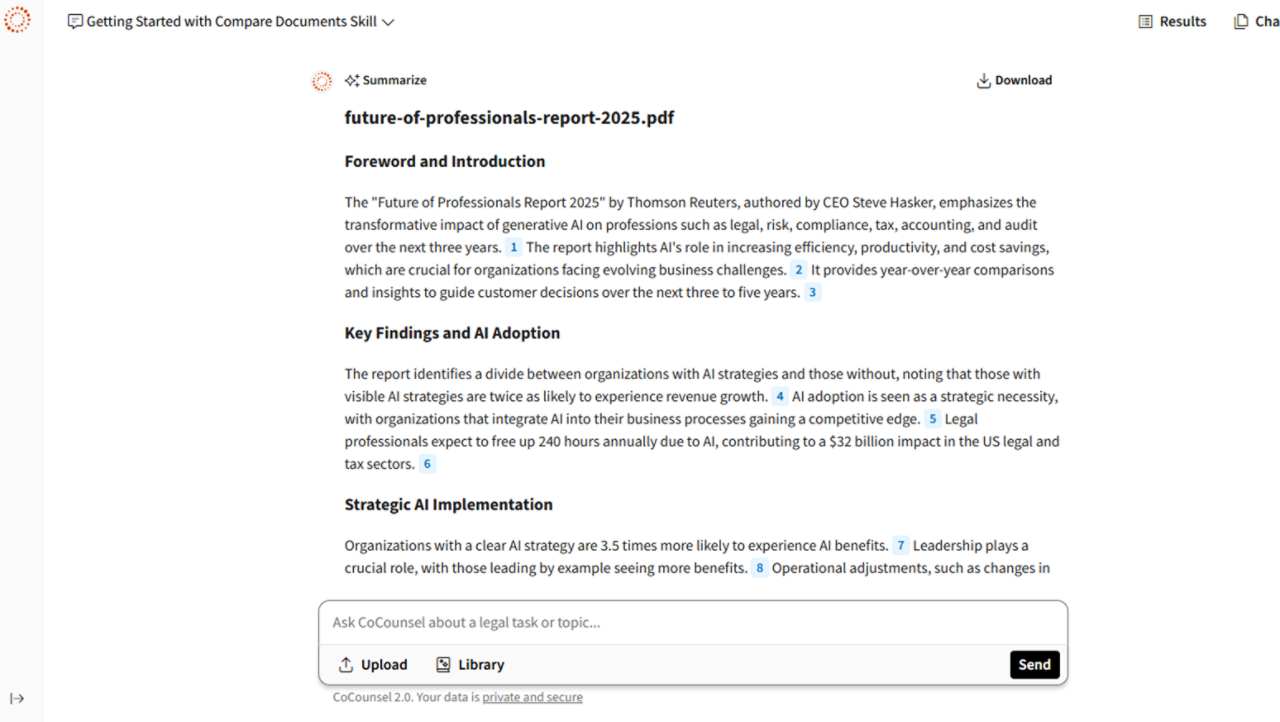Download the summary document
Image resolution: width=1280 pixels, height=722 pixels.
click(x=1014, y=81)
